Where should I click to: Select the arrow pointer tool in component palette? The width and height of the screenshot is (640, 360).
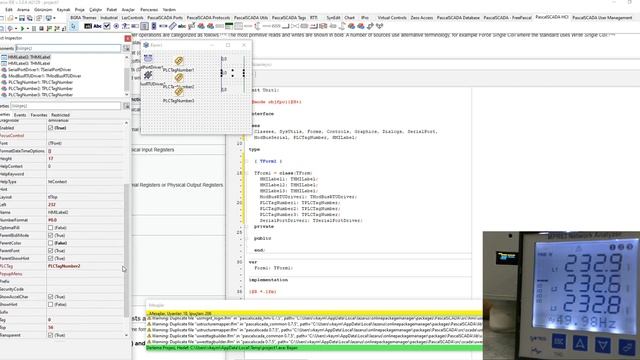pyautogui.click(x=73, y=27)
